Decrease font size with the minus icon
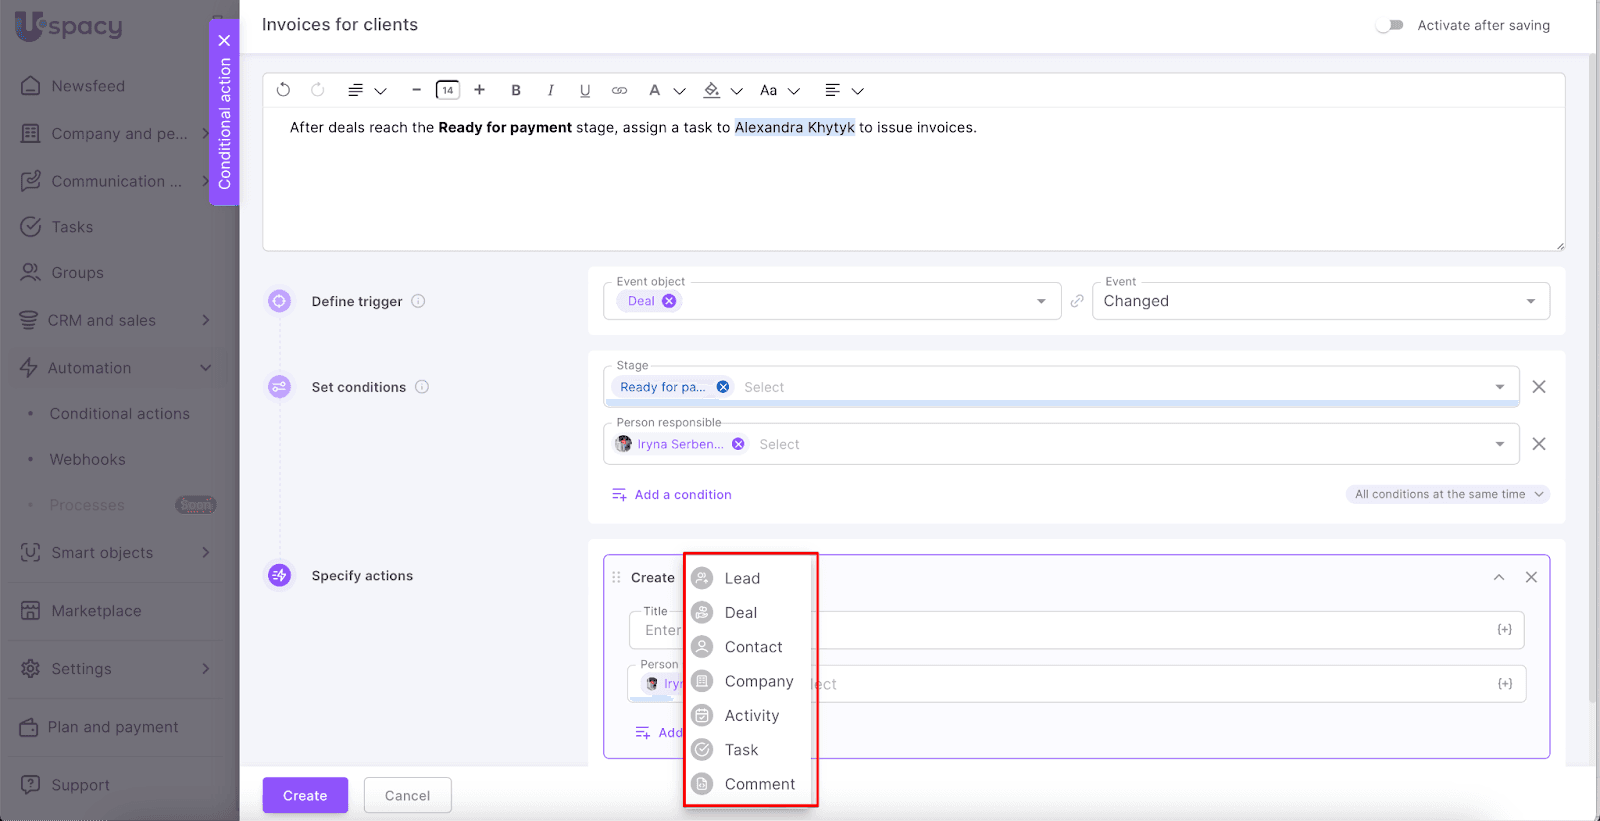The image size is (1600, 821). coord(416,90)
